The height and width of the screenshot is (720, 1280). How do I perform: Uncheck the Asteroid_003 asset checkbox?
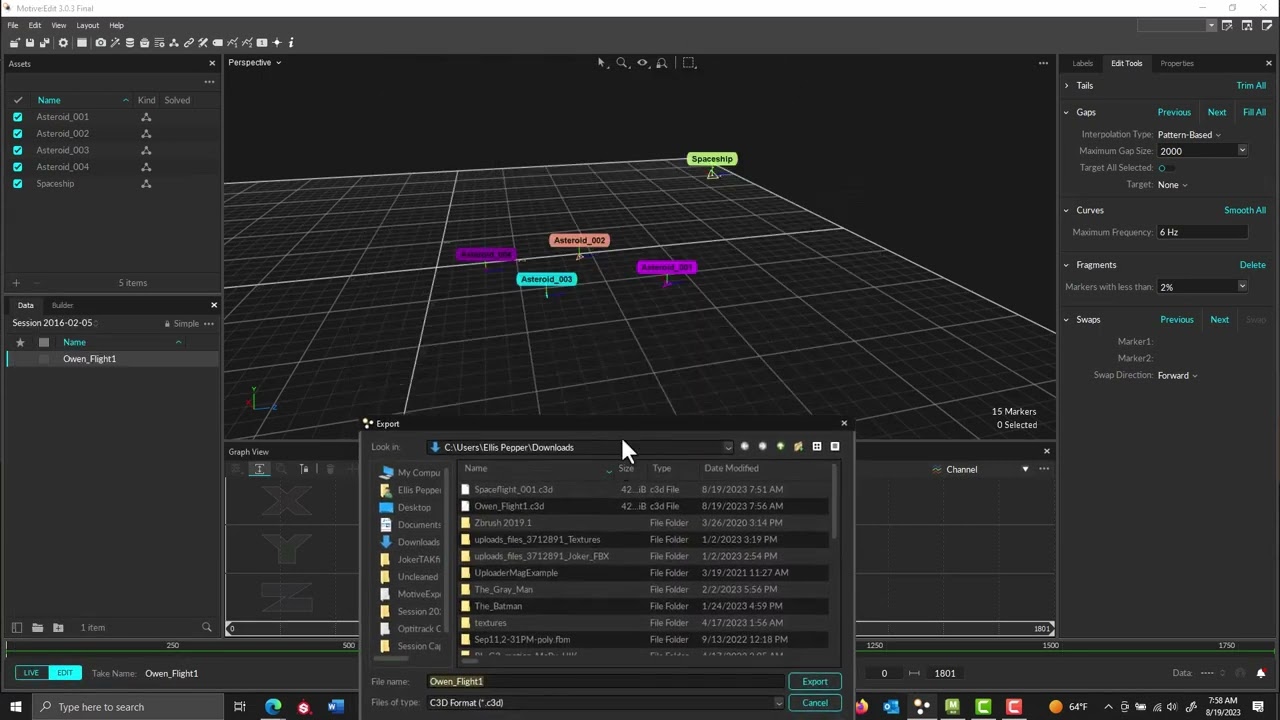(17, 150)
